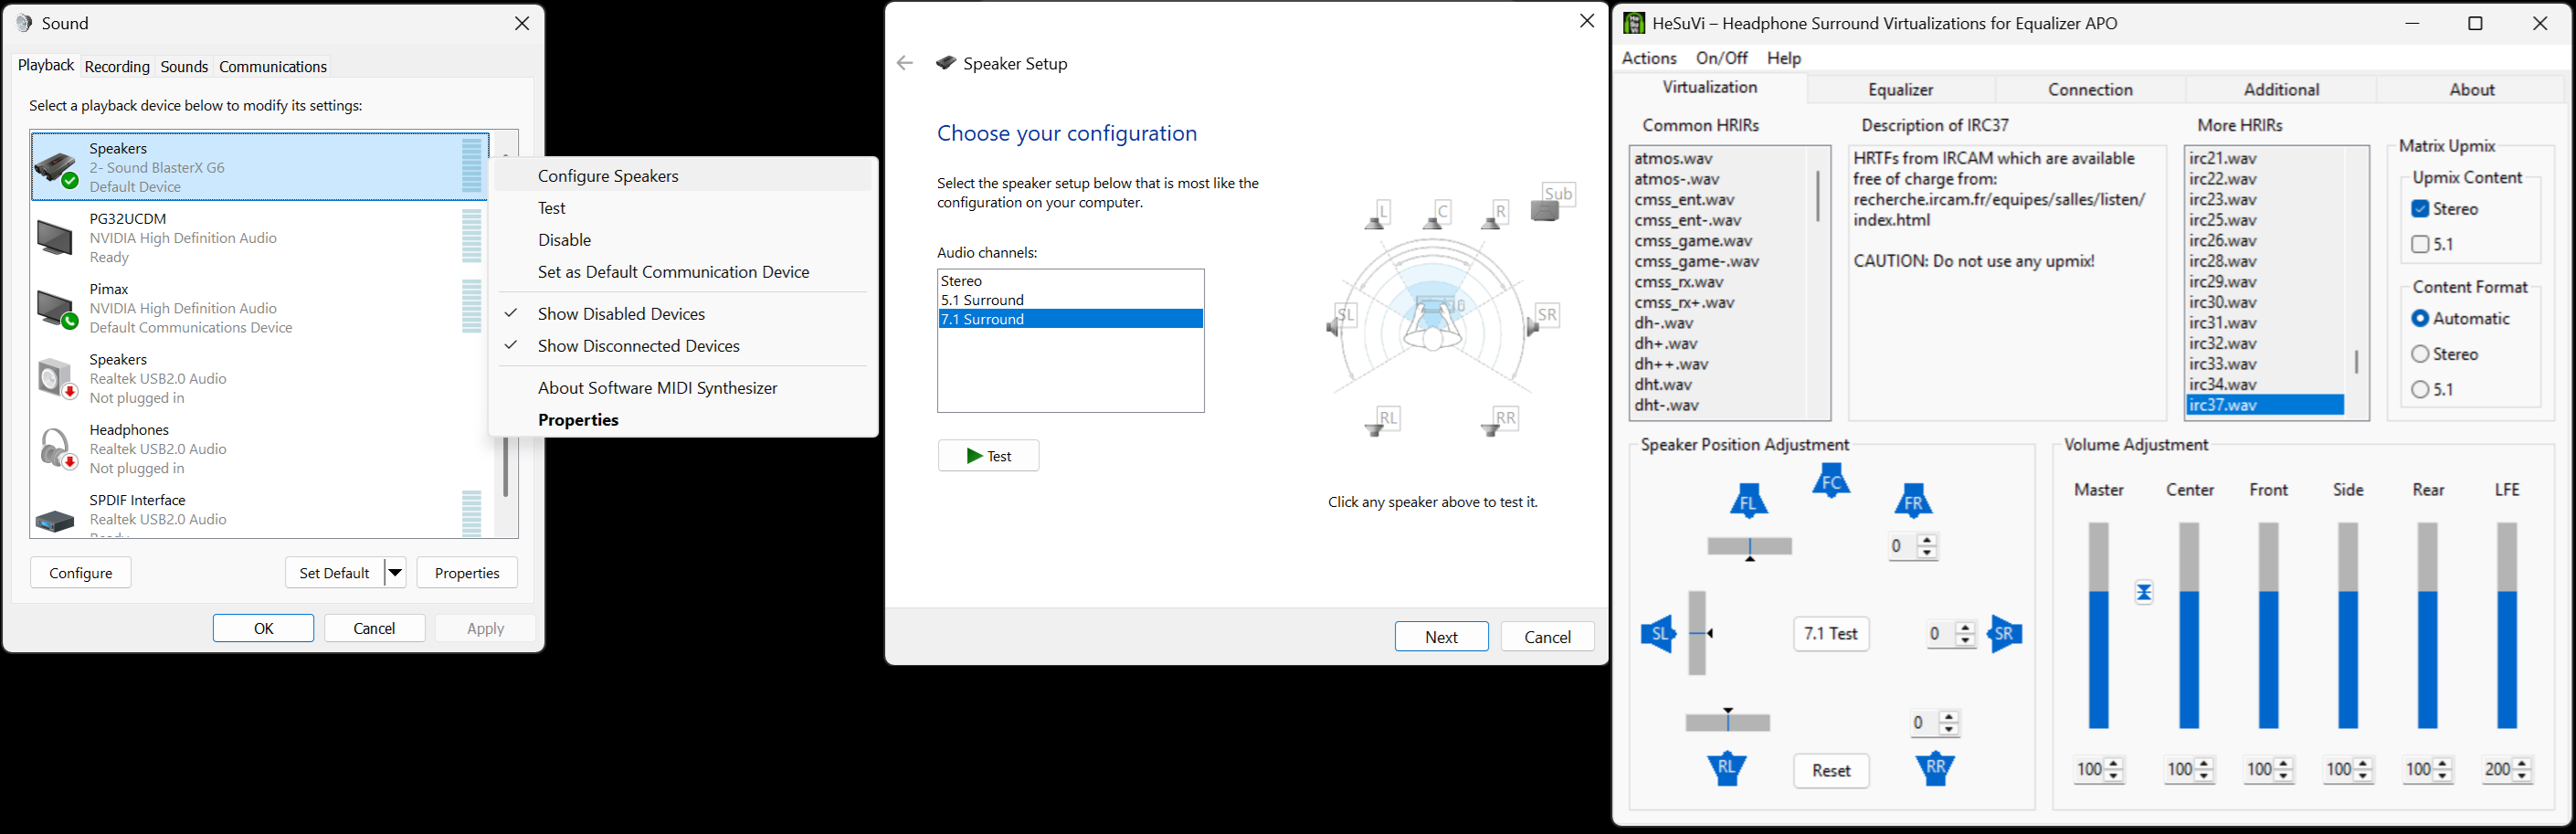Select 5.1 content format radio button

pyautogui.click(x=2420, y=390)
